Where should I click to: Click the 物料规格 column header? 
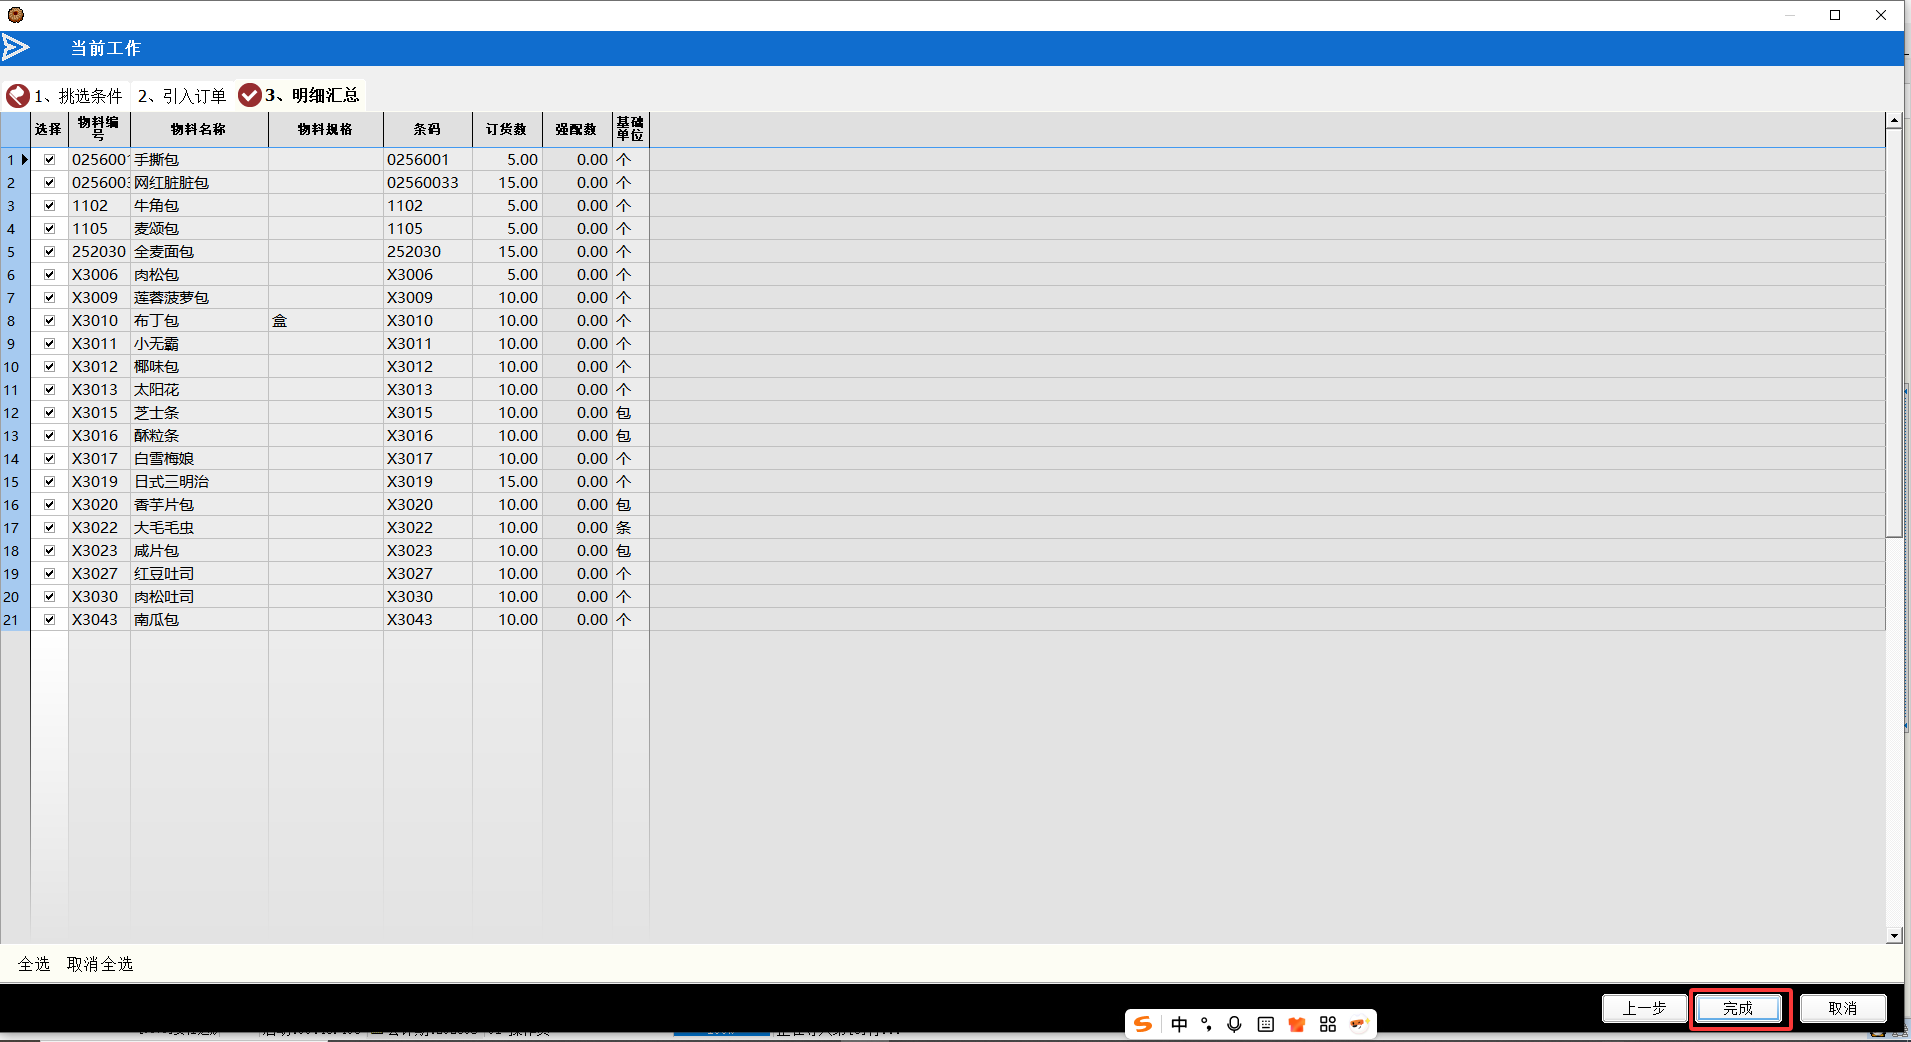(x=326, y=129)
